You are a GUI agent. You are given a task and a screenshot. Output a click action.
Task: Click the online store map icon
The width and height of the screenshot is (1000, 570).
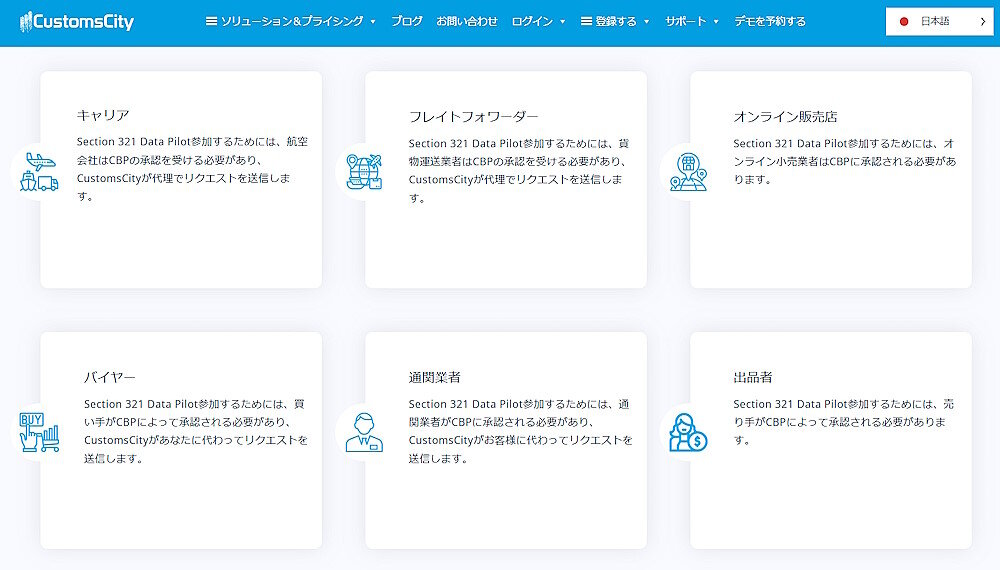click(x=688, y=172)
